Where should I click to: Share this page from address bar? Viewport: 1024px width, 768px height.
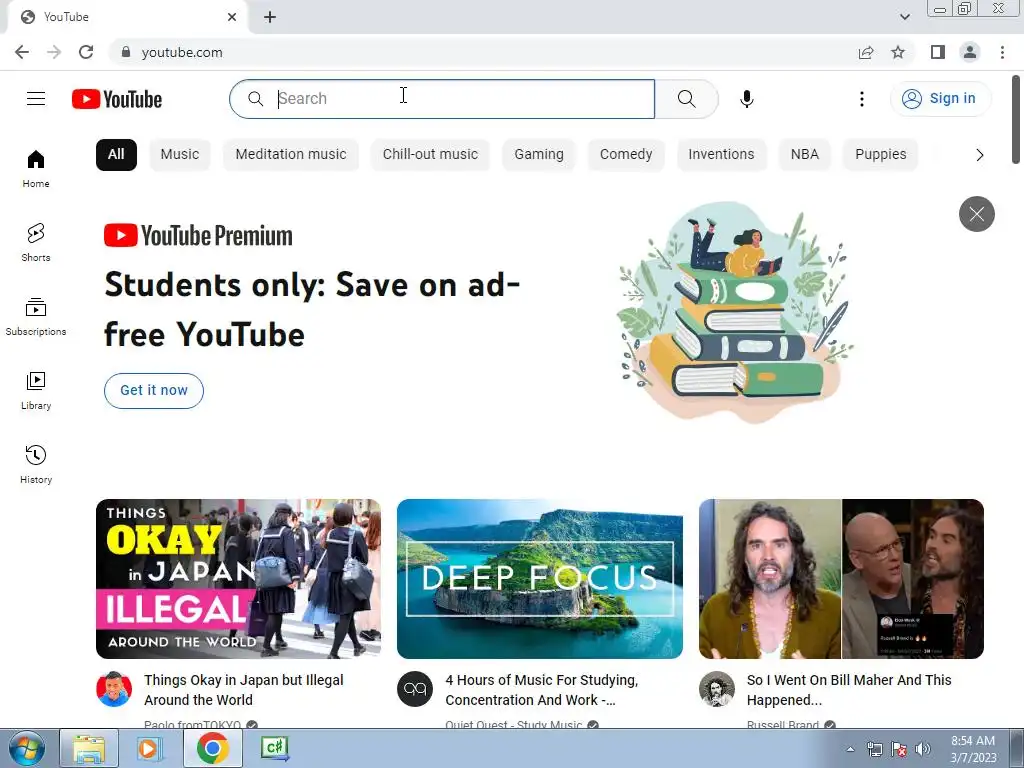[866, 52]
